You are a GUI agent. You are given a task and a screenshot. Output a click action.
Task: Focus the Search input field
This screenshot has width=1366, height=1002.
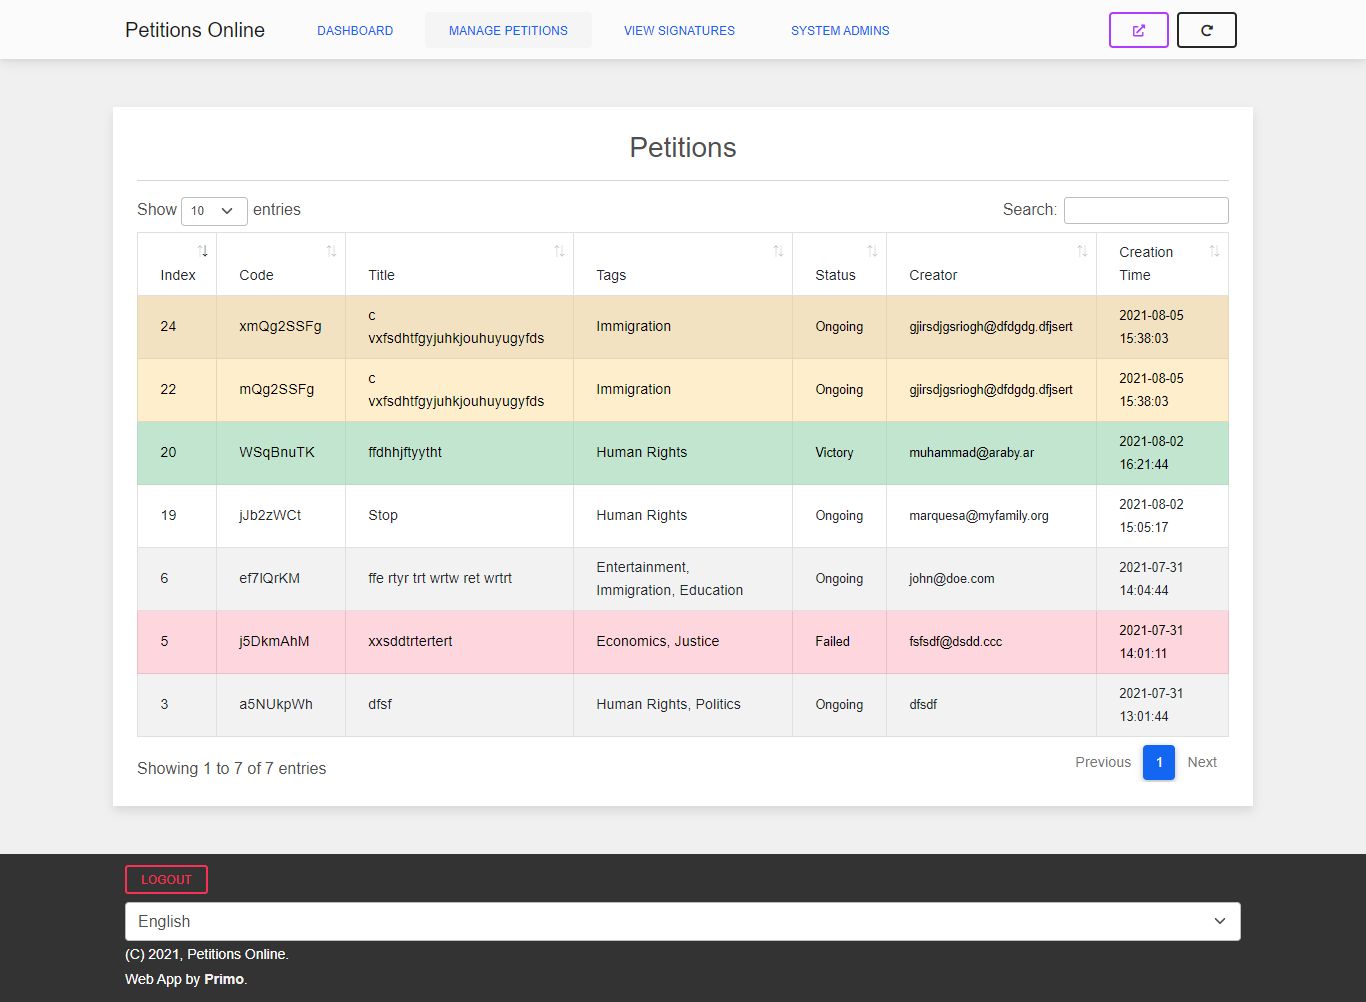[1145, 210]
